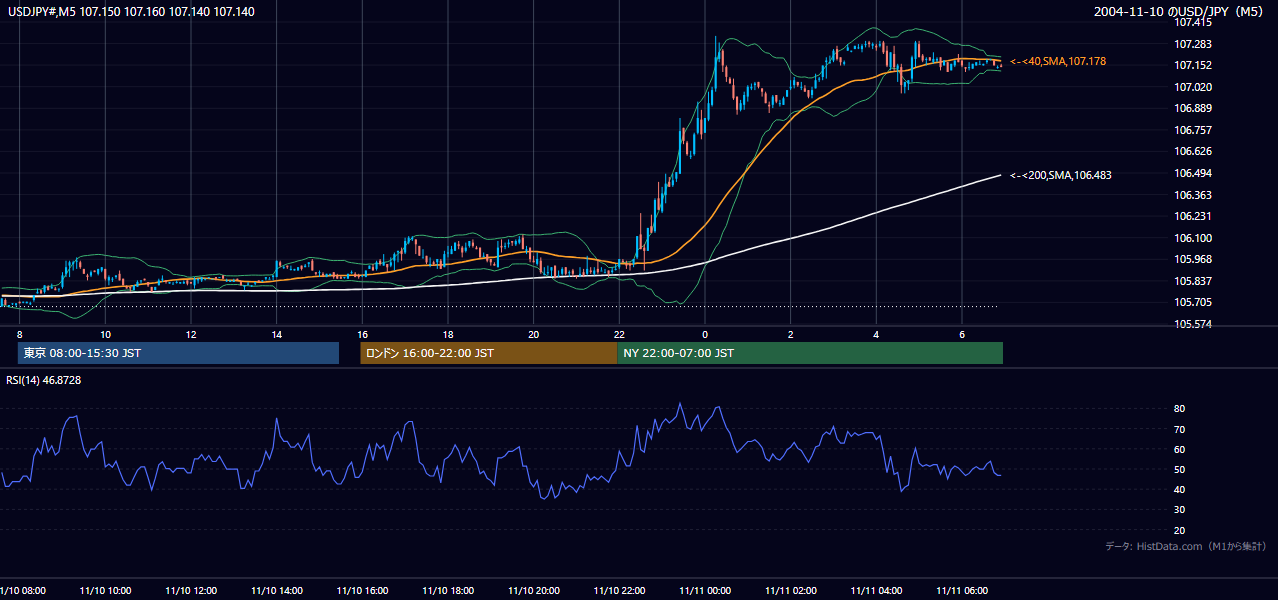This screenshot has height=600, width=1278.
Task: Click hour label 18 under price chart
Action: tap(448, 334)
